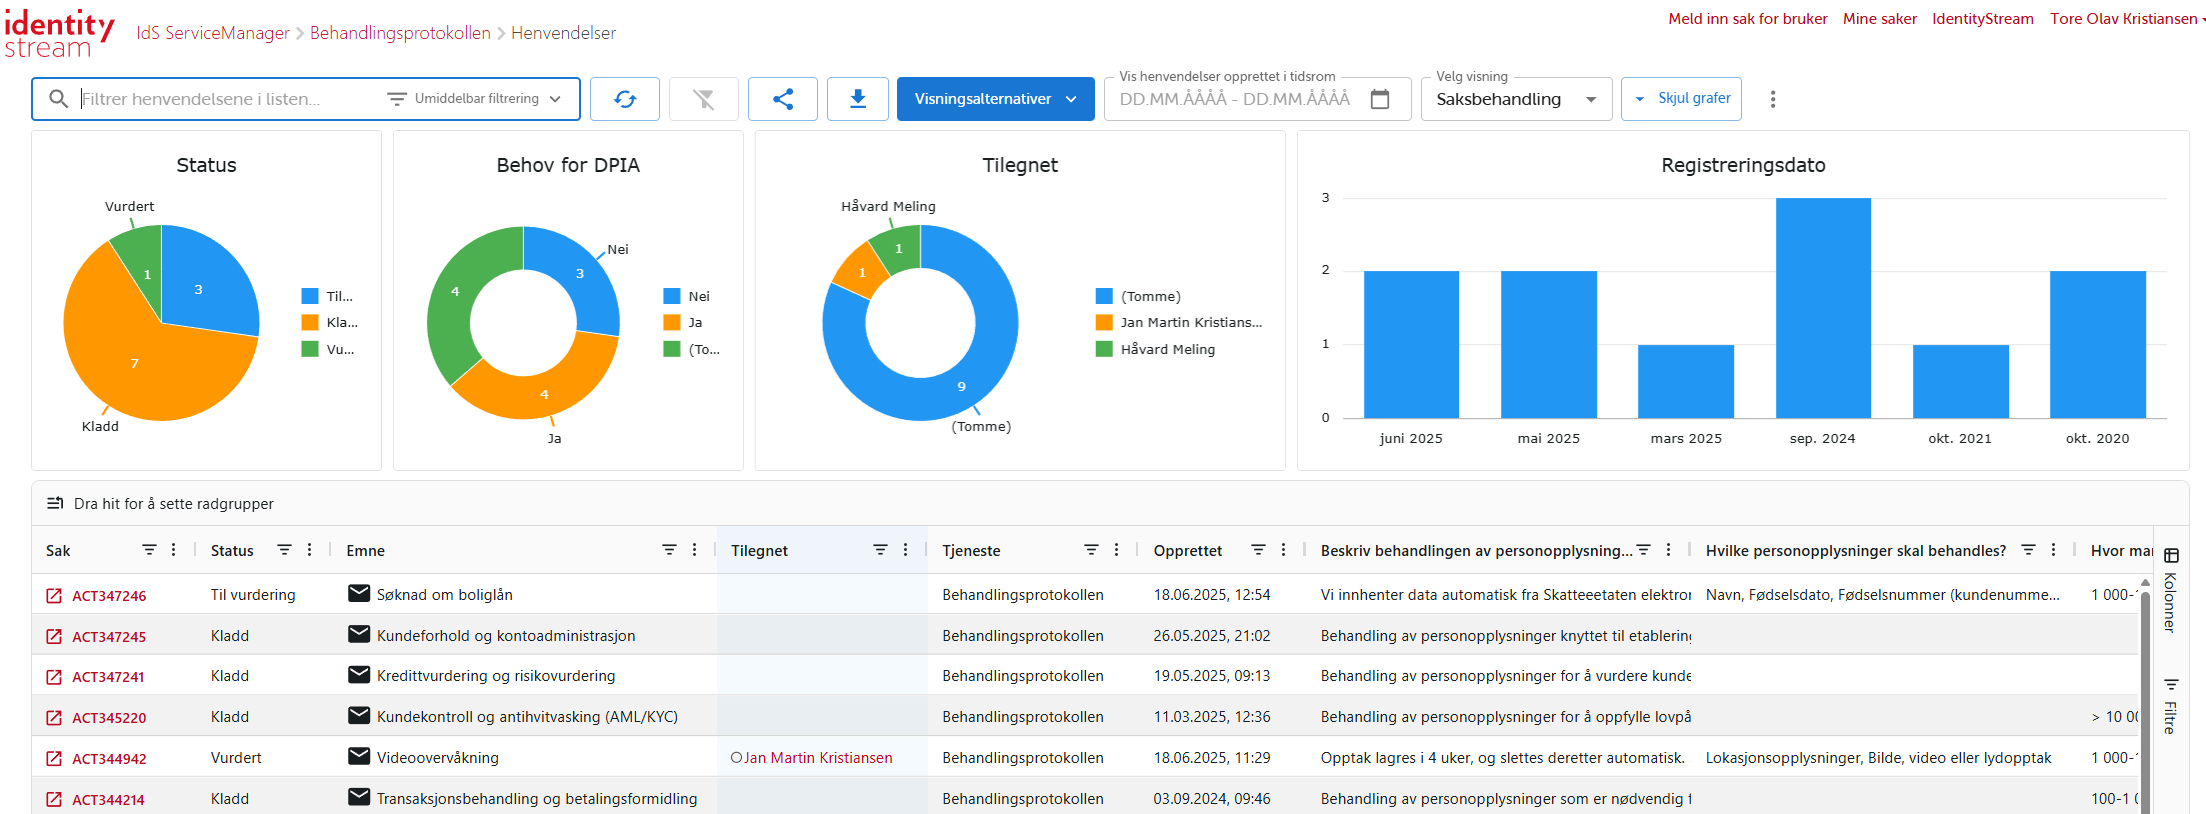
Task: Click the filter icon in Status column
Action: 284,550
